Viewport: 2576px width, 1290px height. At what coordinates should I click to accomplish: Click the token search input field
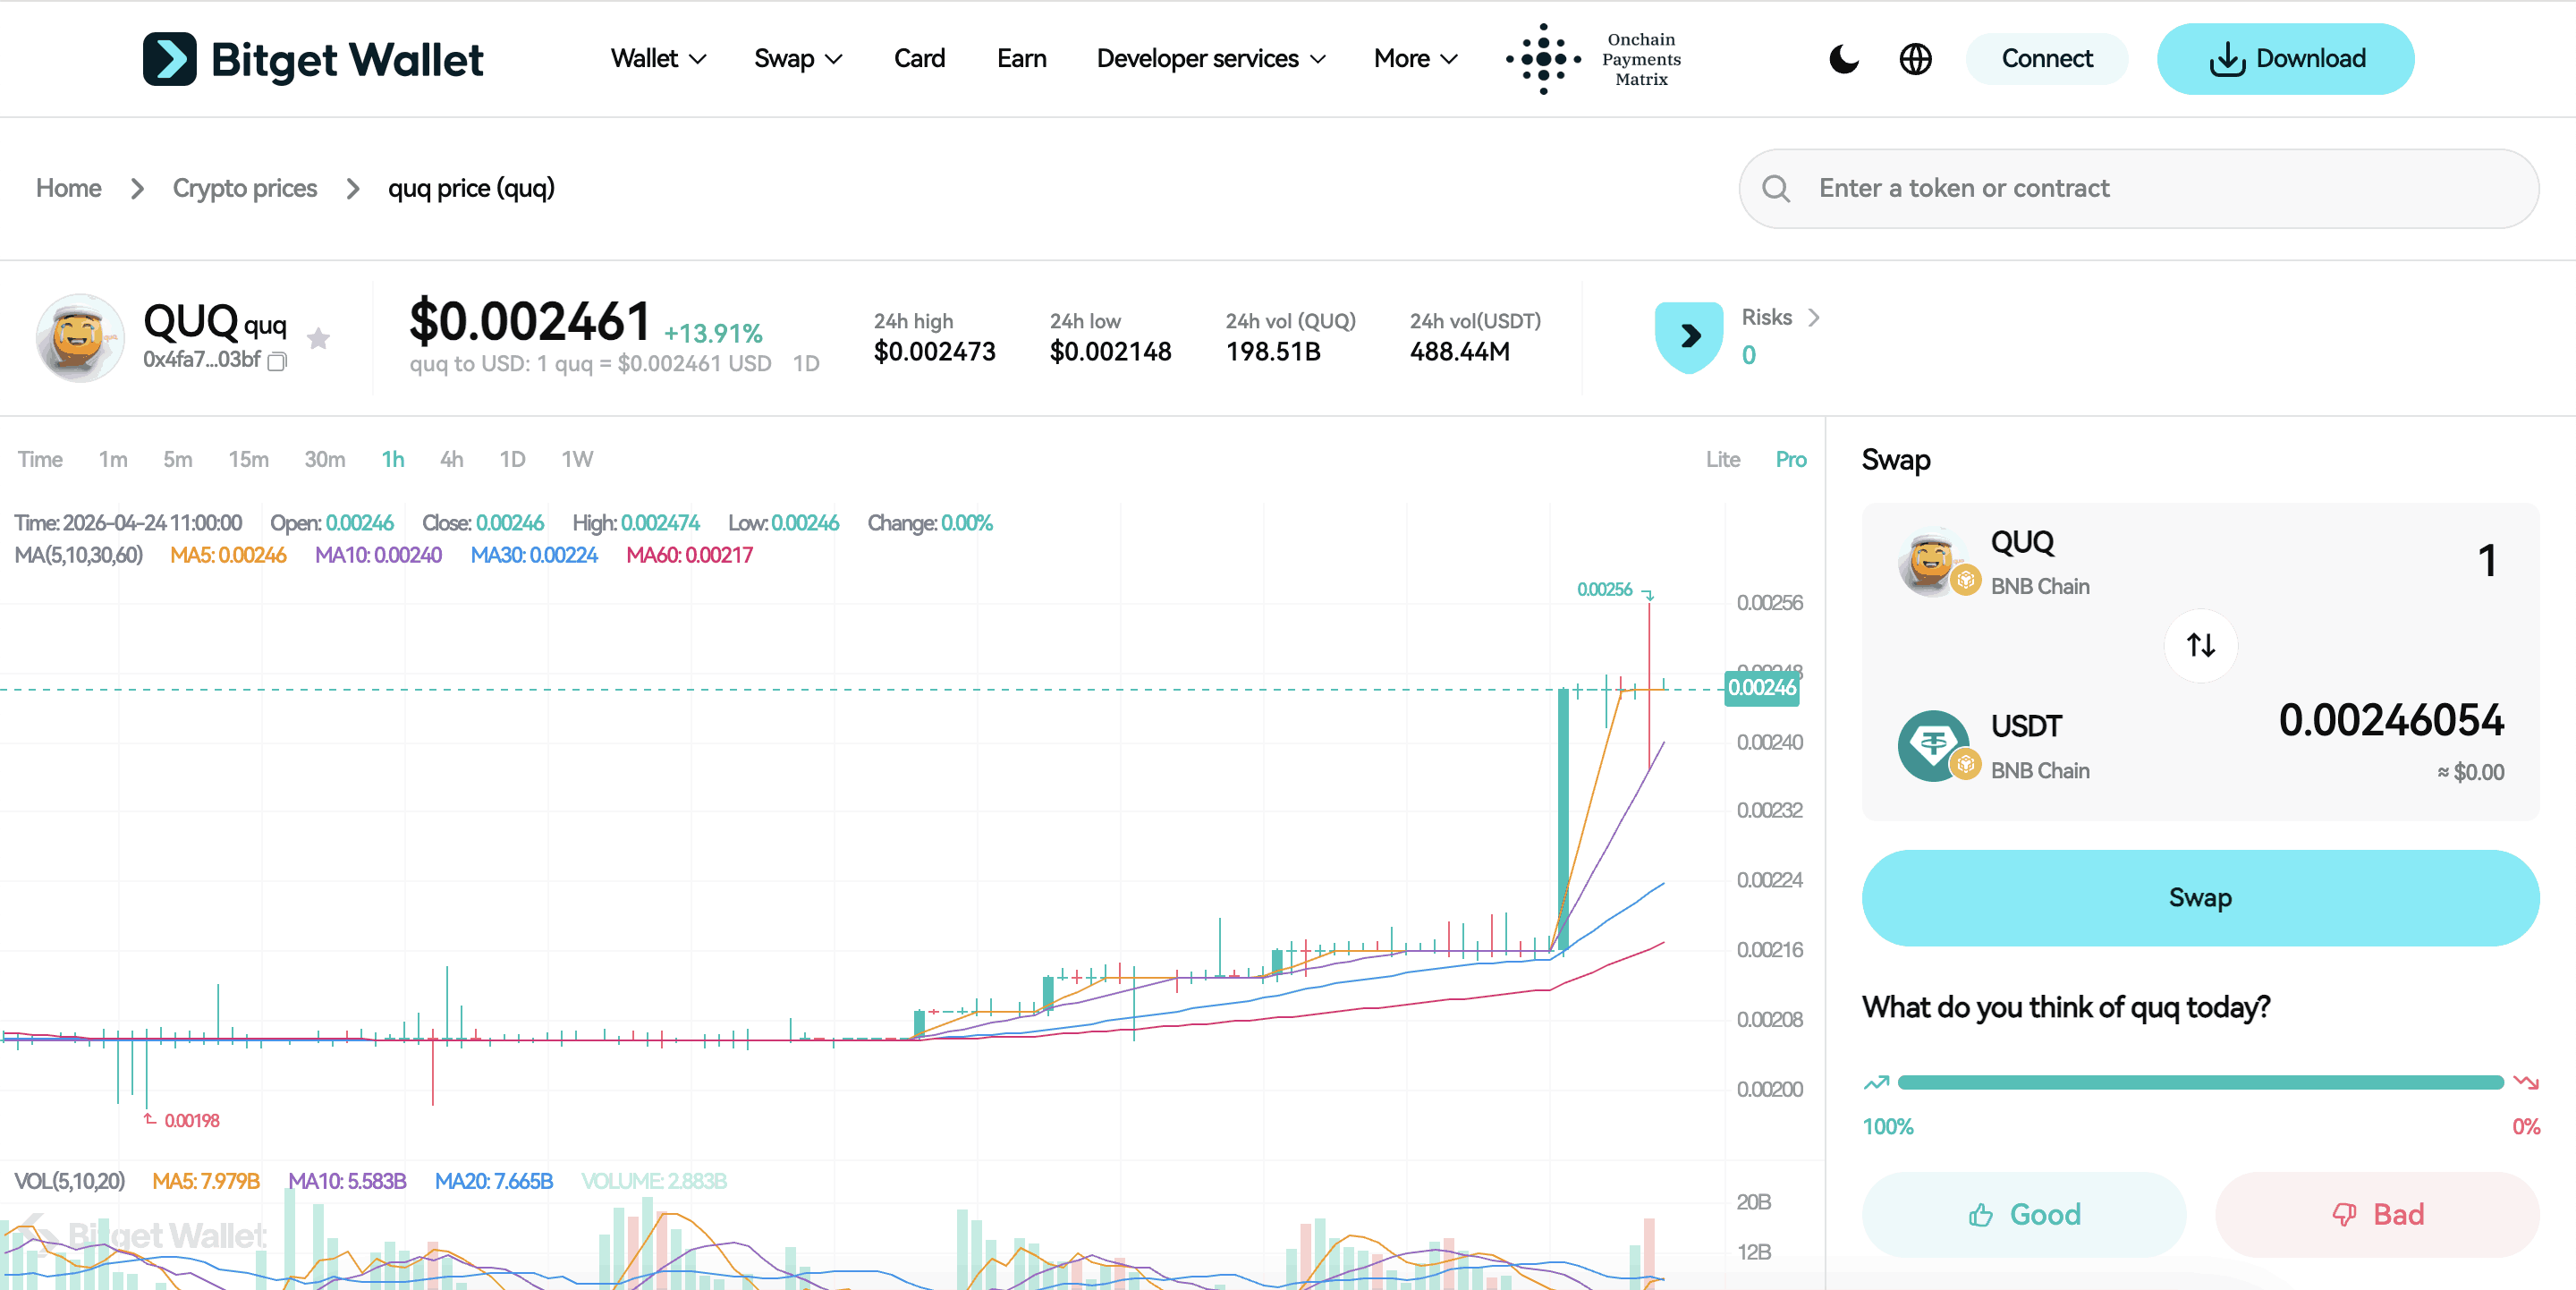[x=2100, y=188]
